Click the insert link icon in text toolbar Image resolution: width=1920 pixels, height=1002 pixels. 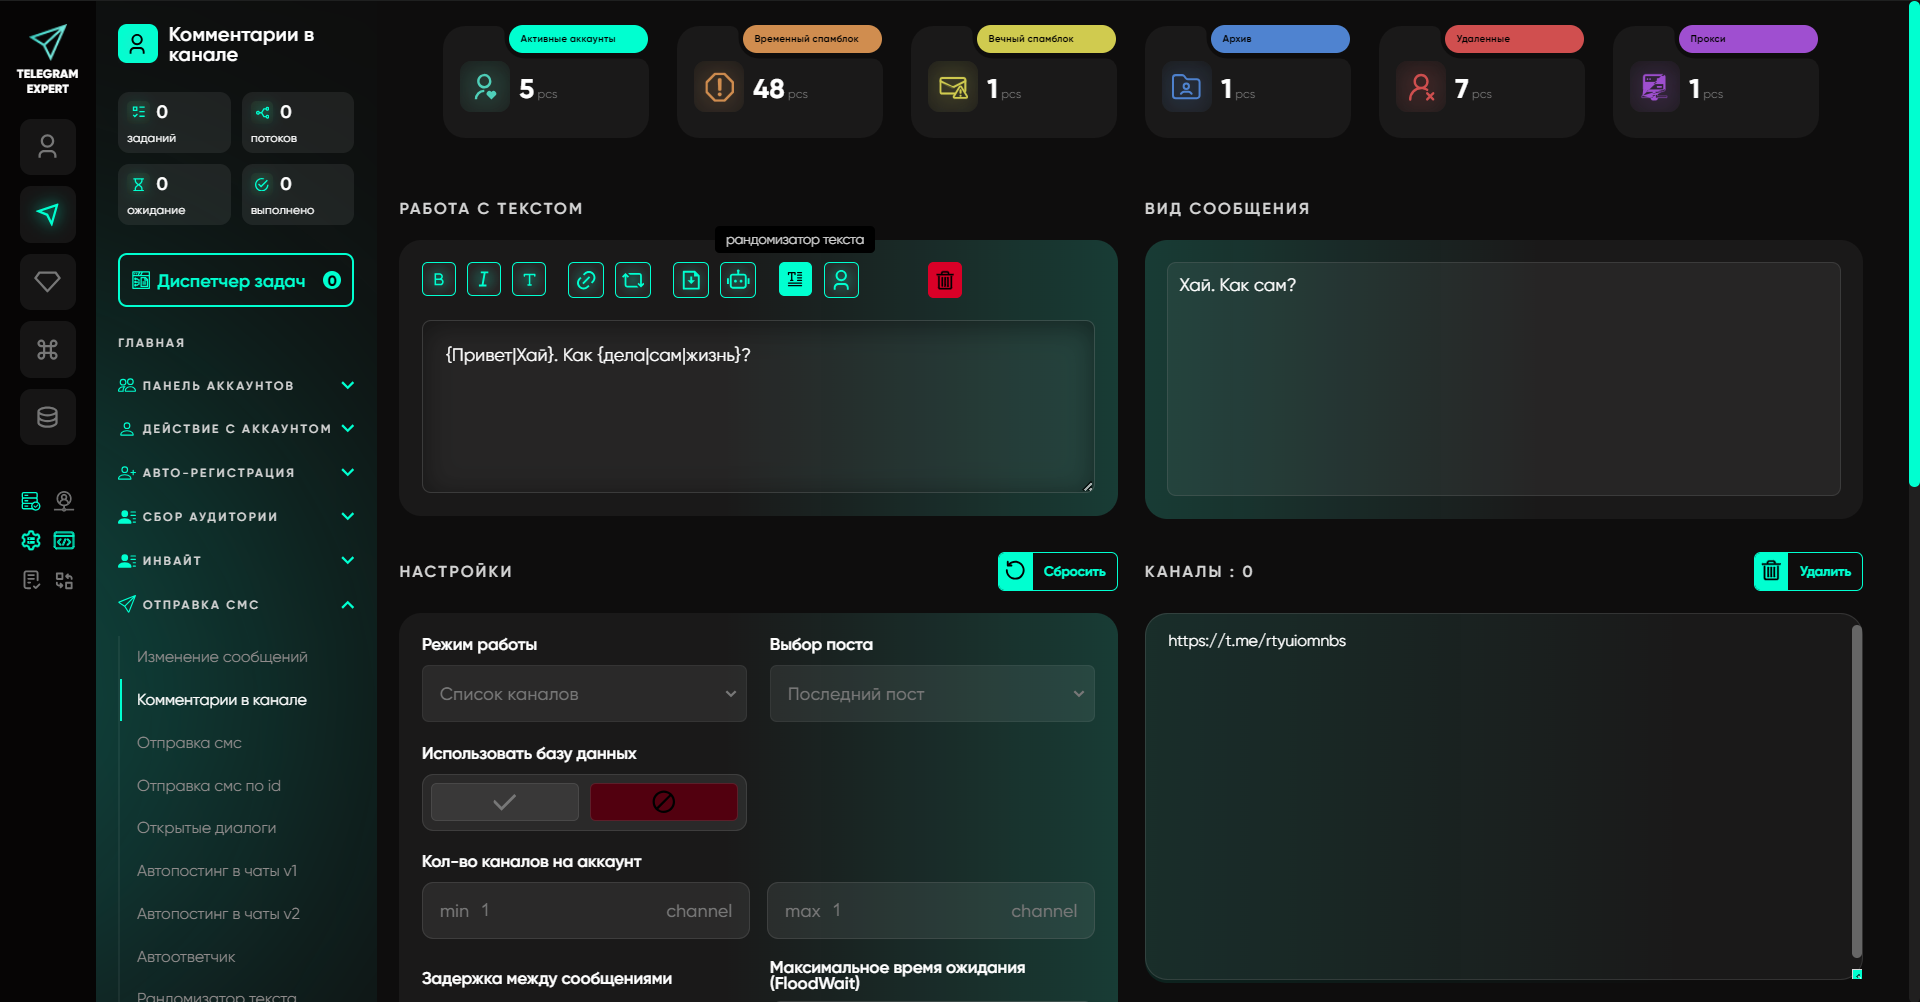click(586, 280)
